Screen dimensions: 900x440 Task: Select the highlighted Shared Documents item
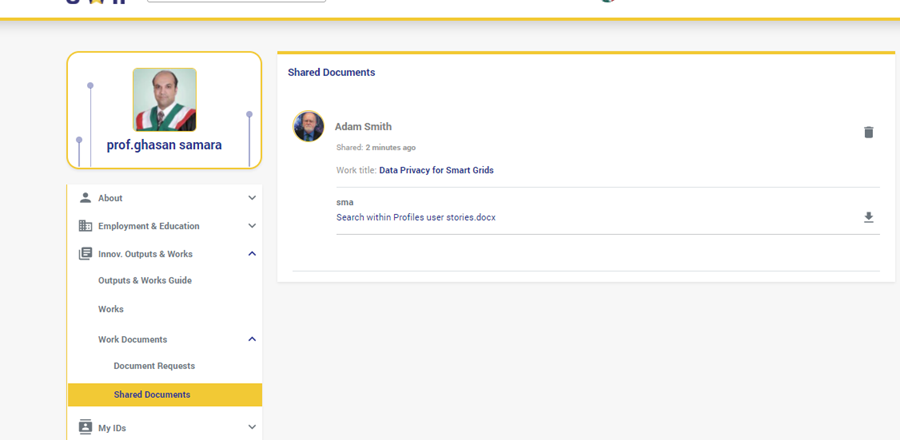coord(152,395)
